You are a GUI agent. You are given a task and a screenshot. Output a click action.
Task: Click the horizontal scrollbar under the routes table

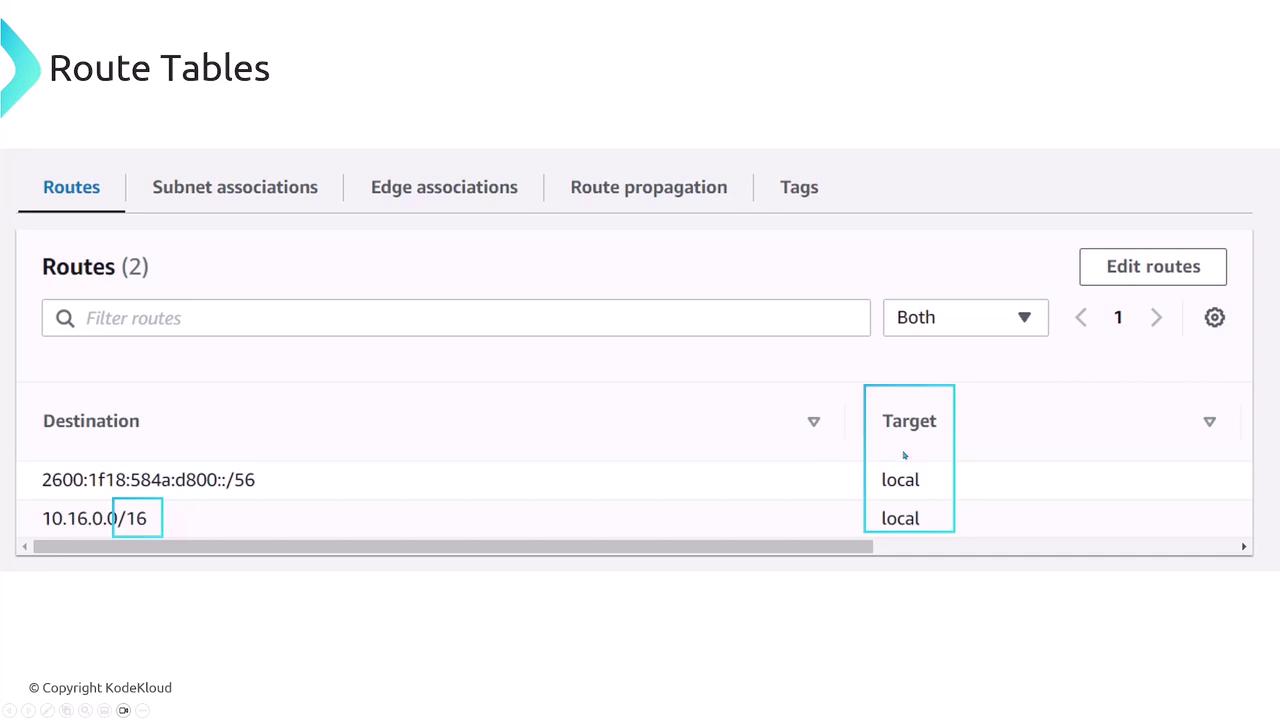pyautogui.click(x=452, y=547)
